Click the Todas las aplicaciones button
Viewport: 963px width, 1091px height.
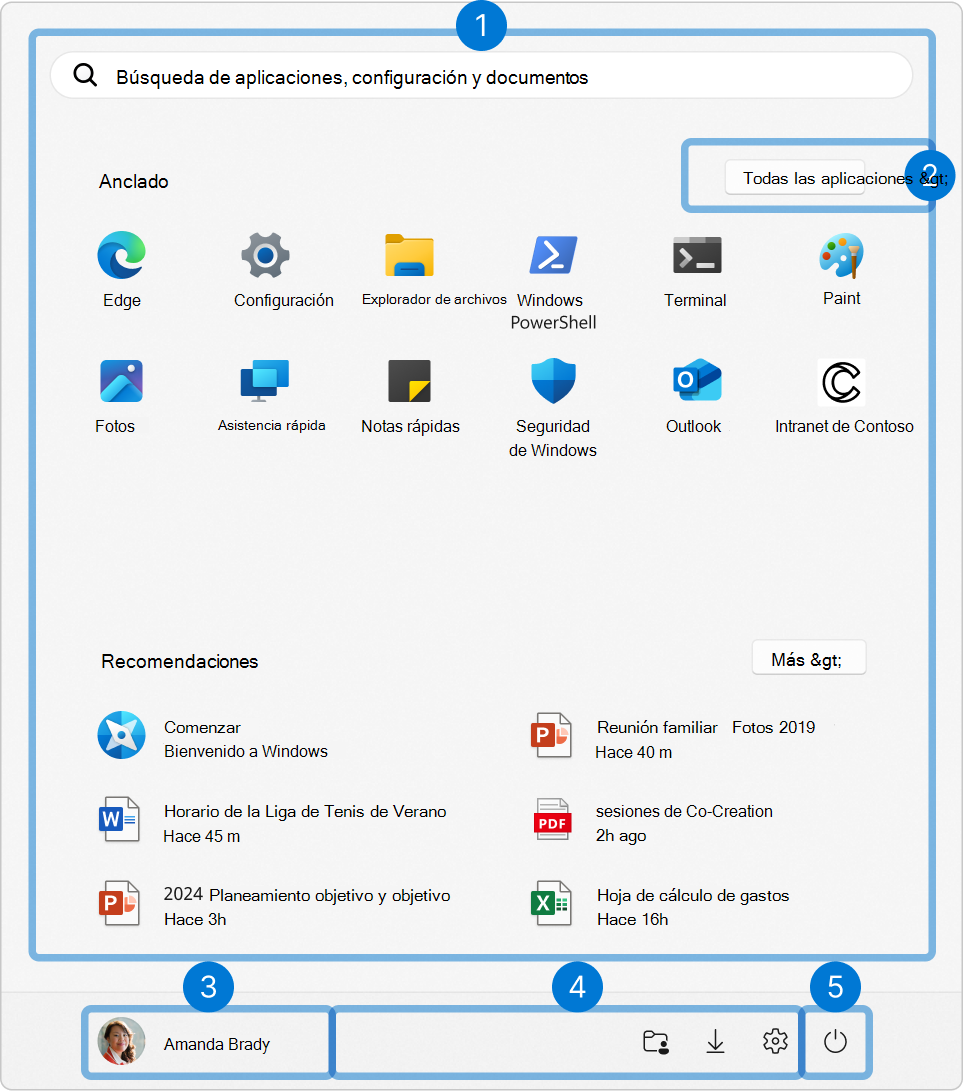point(795,177)
